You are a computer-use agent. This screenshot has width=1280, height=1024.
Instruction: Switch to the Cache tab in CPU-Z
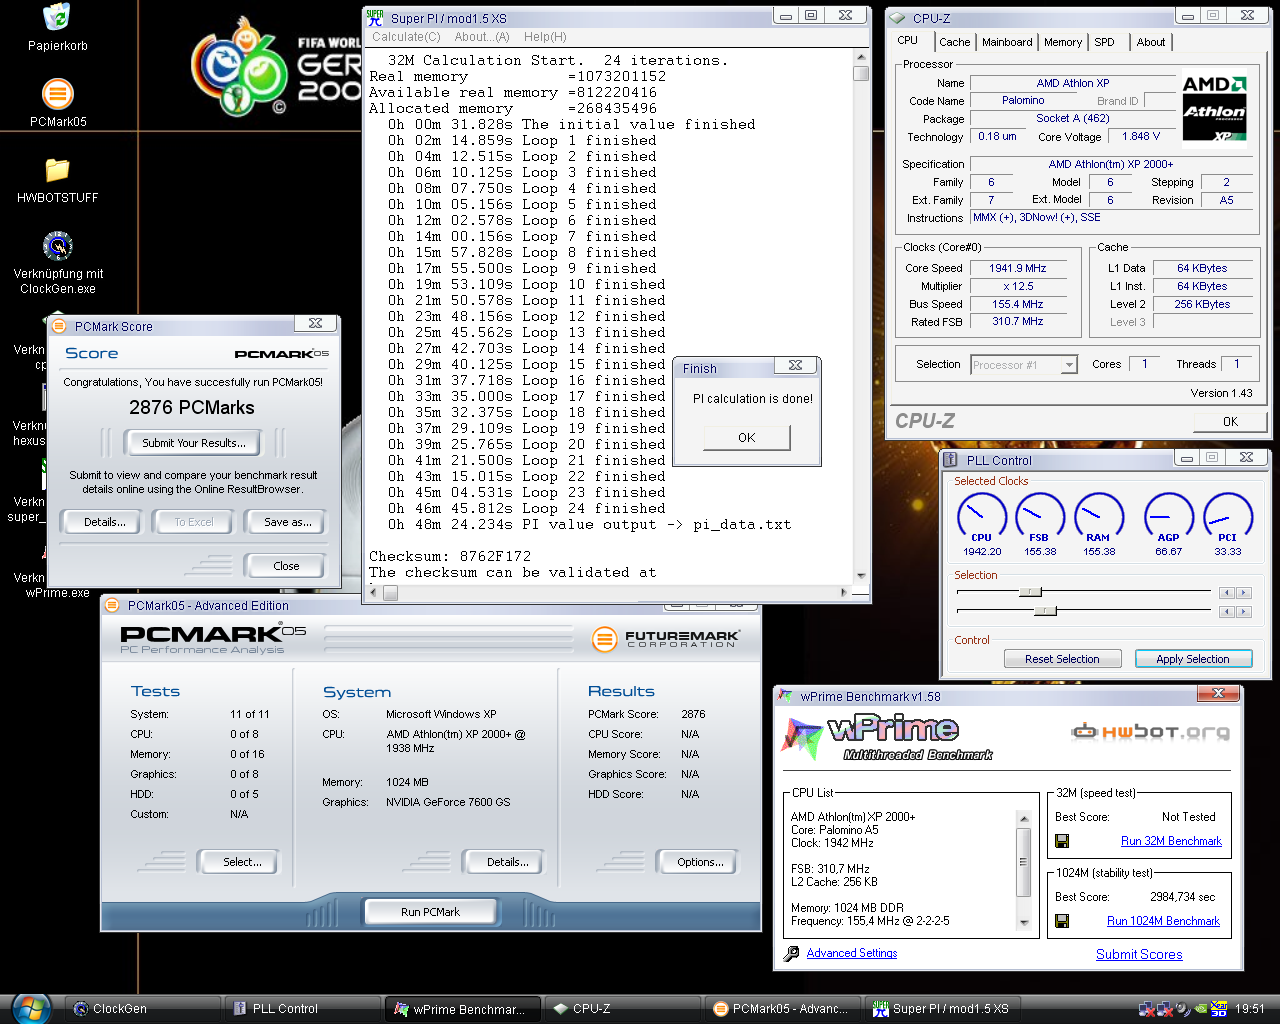pyautogui.click(x=954, y=42)
